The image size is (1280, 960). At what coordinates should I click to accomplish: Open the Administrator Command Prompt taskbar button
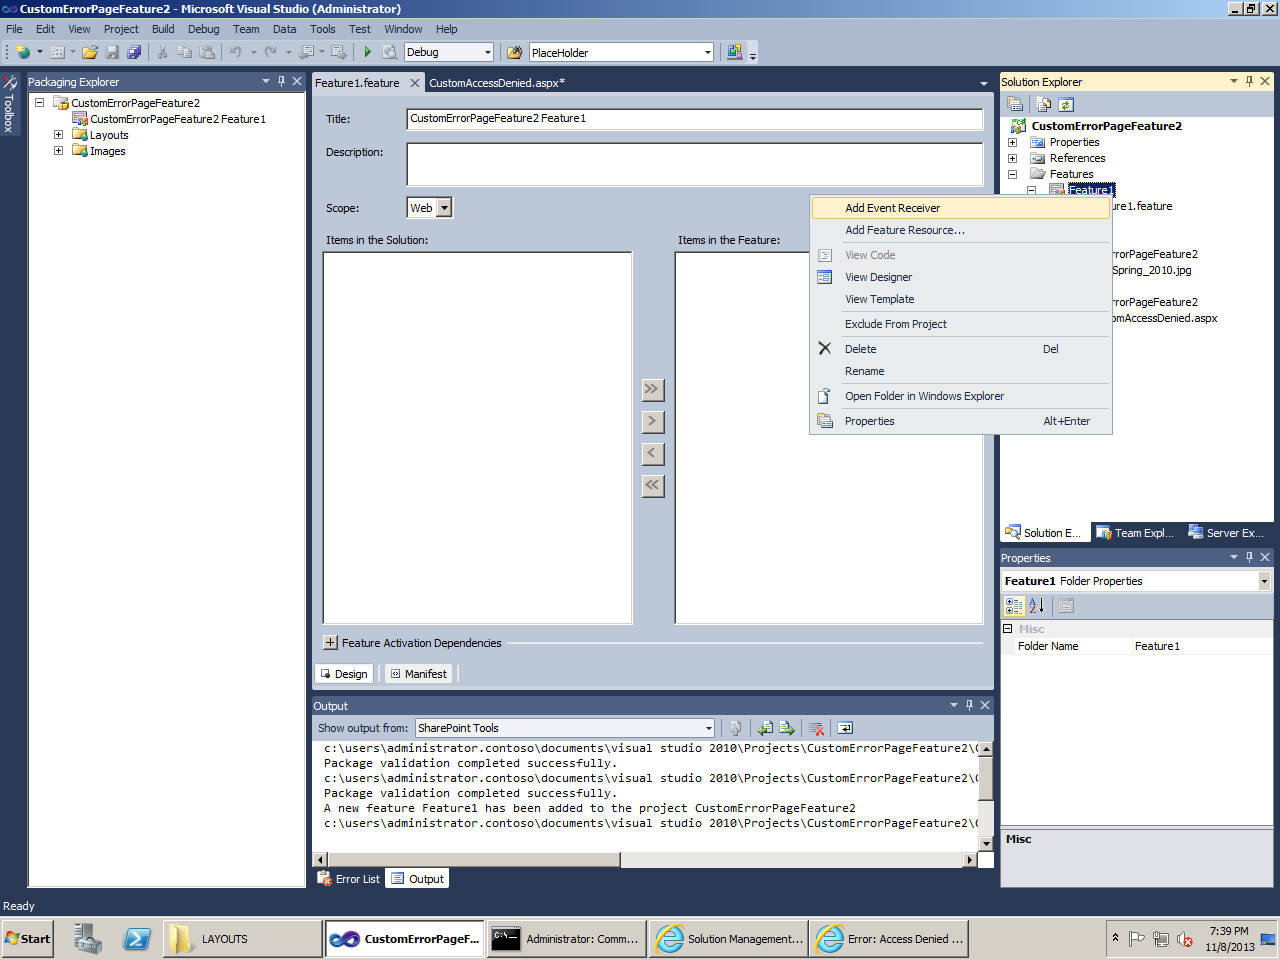click(566, 939)
